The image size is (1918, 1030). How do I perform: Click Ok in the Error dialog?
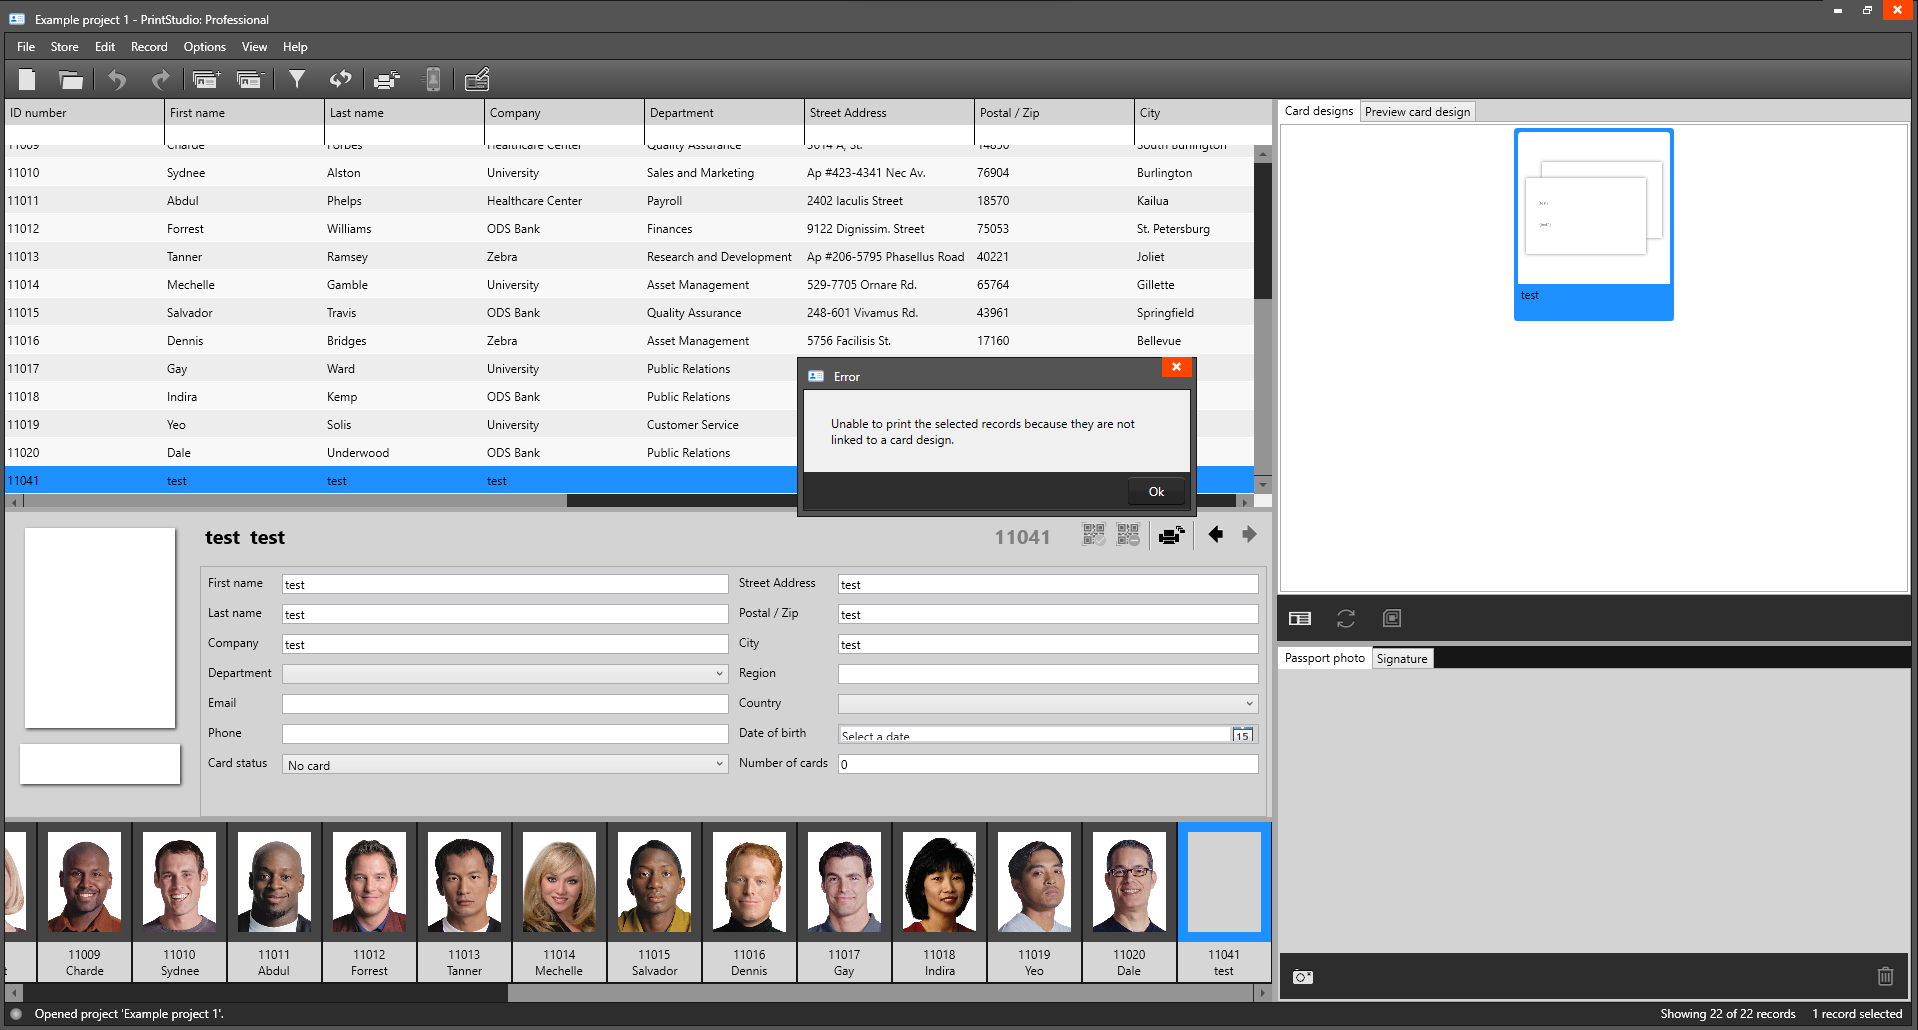click(x=1155, y=491)
